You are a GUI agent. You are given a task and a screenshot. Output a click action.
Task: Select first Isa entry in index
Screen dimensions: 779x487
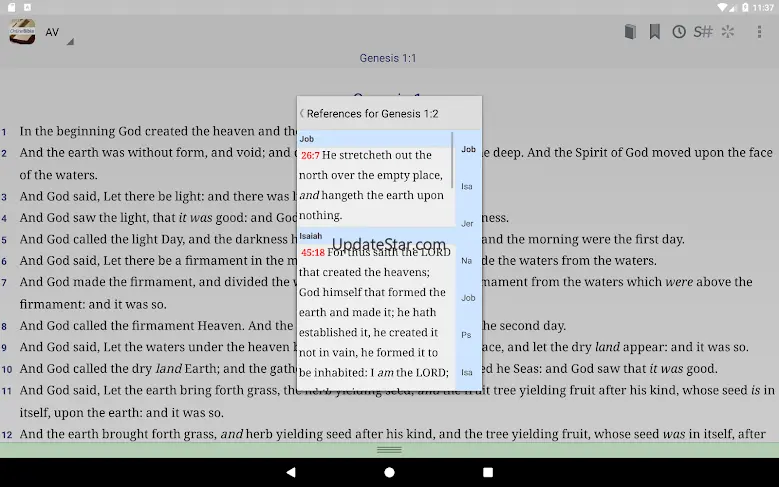[x=467, y=186]
